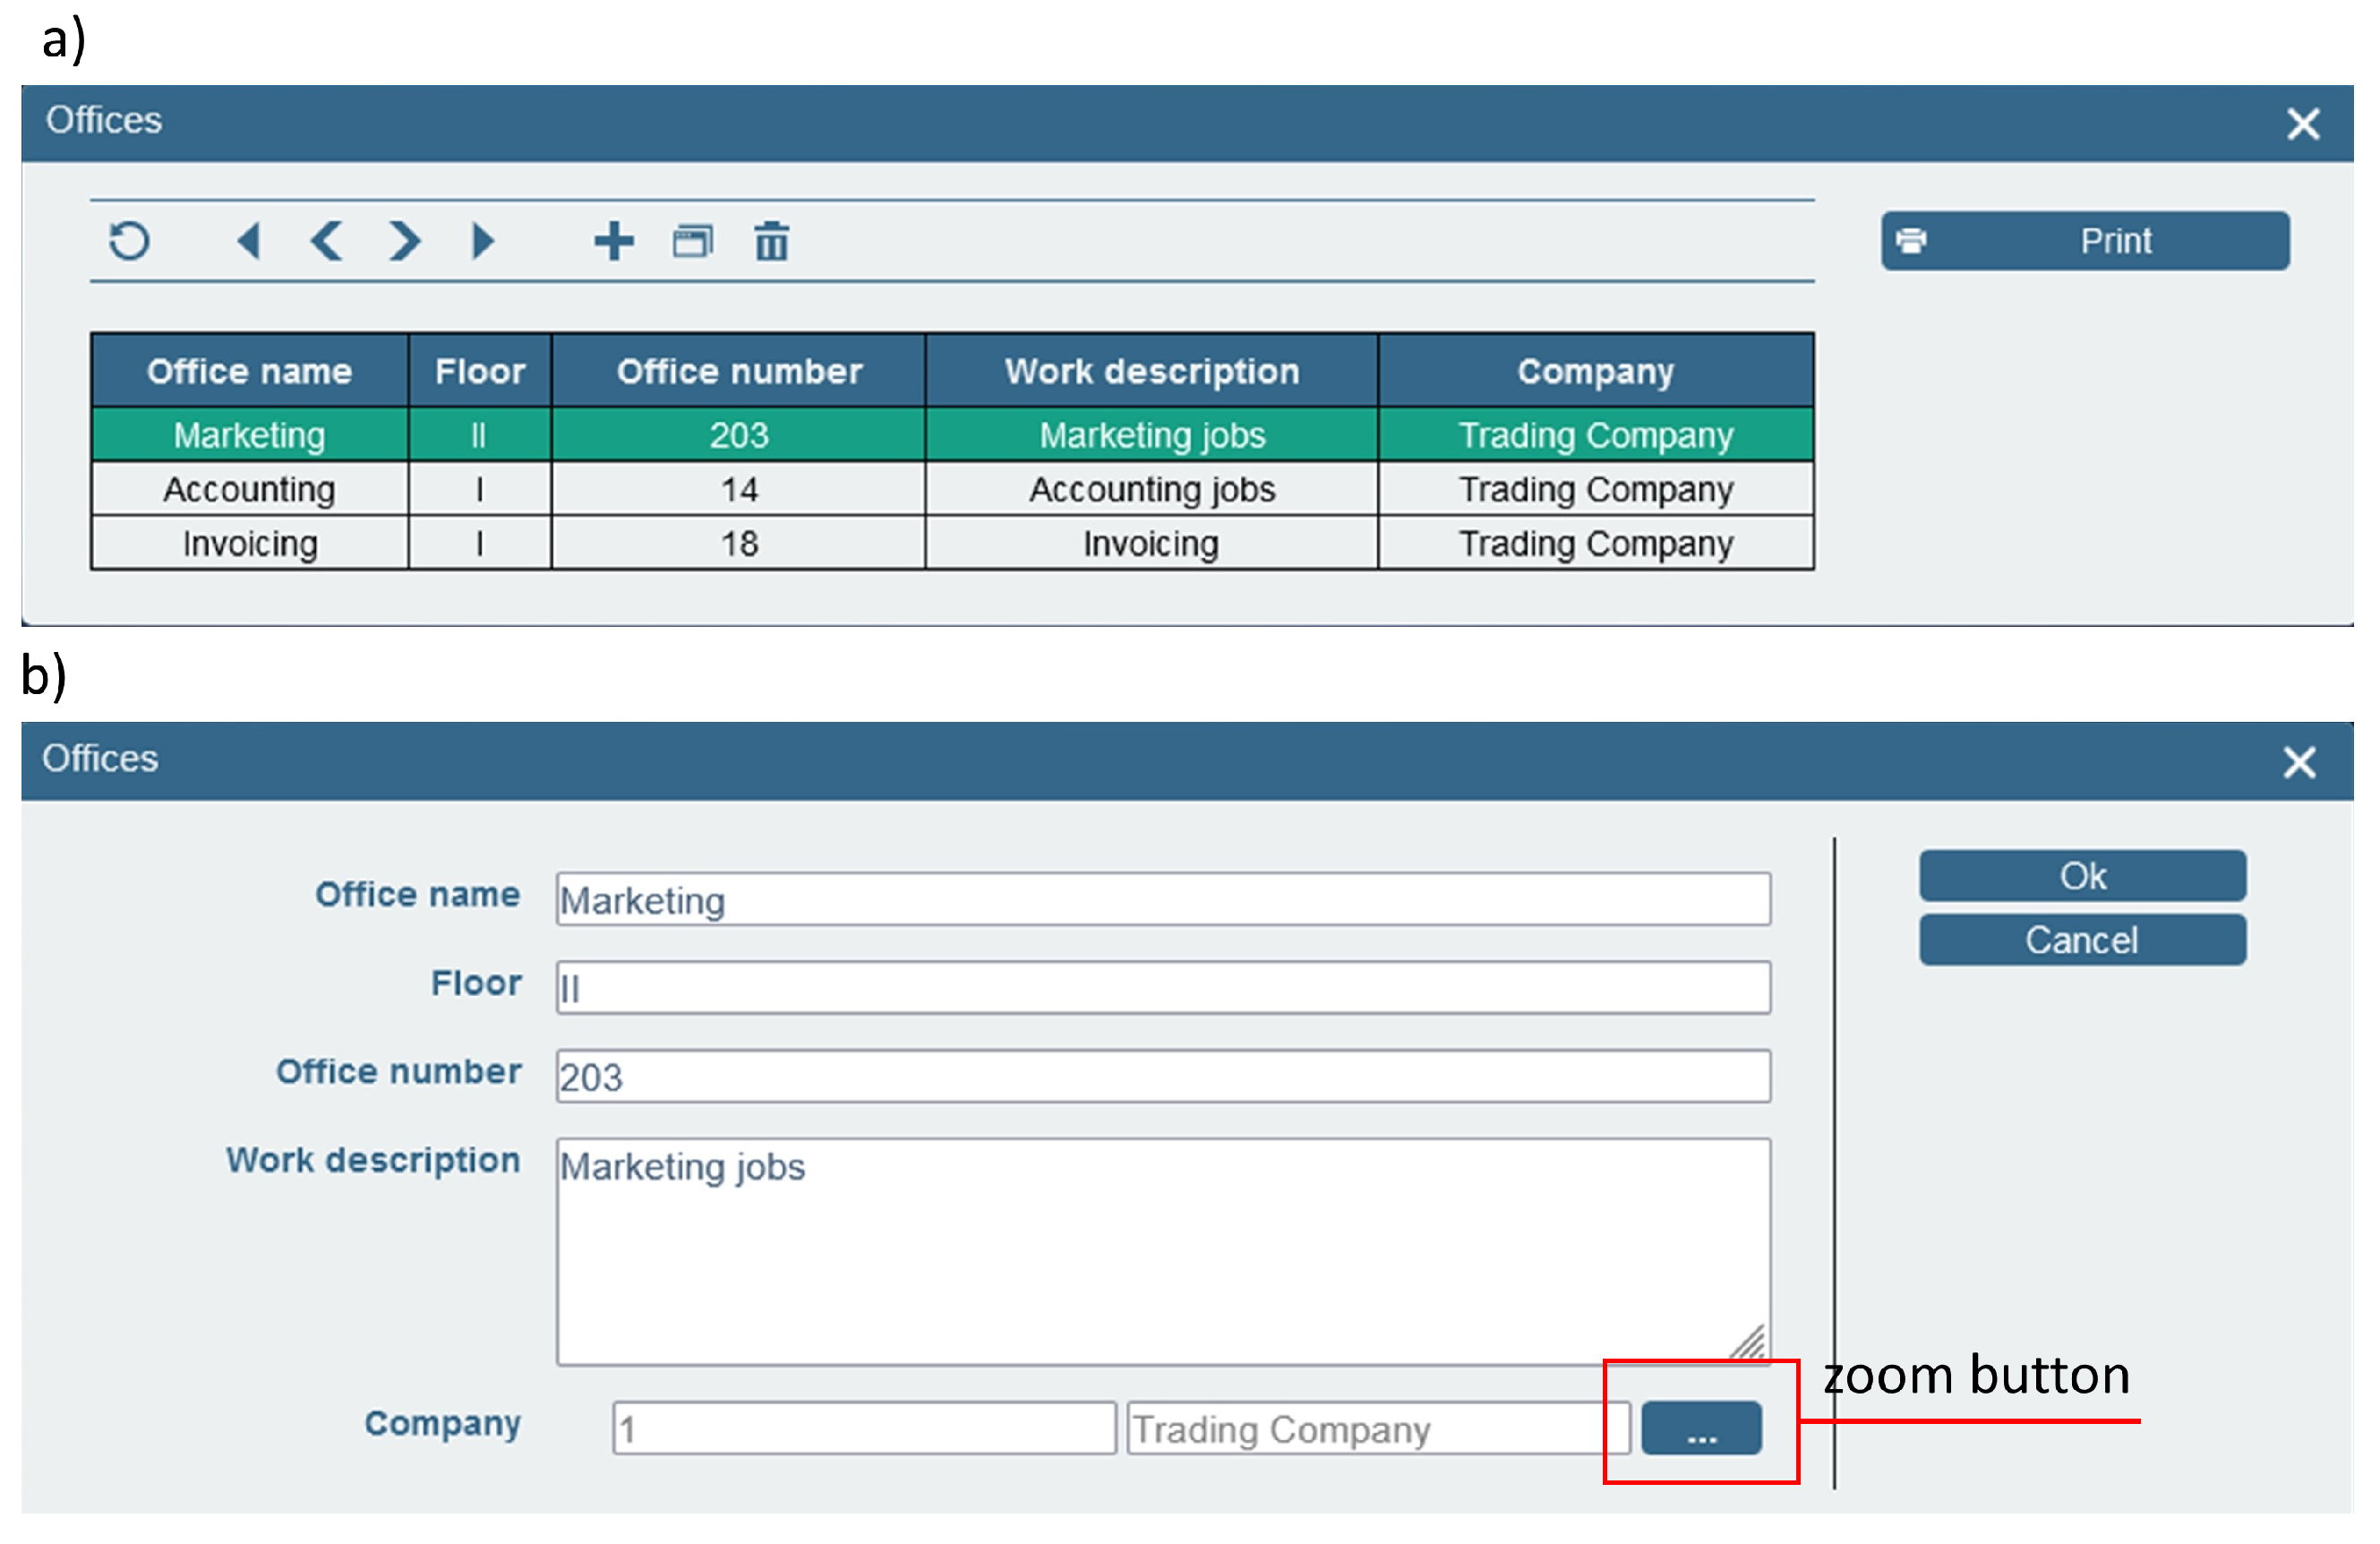
Task: Click the Company column header
Action: [x=1595, y=371]
